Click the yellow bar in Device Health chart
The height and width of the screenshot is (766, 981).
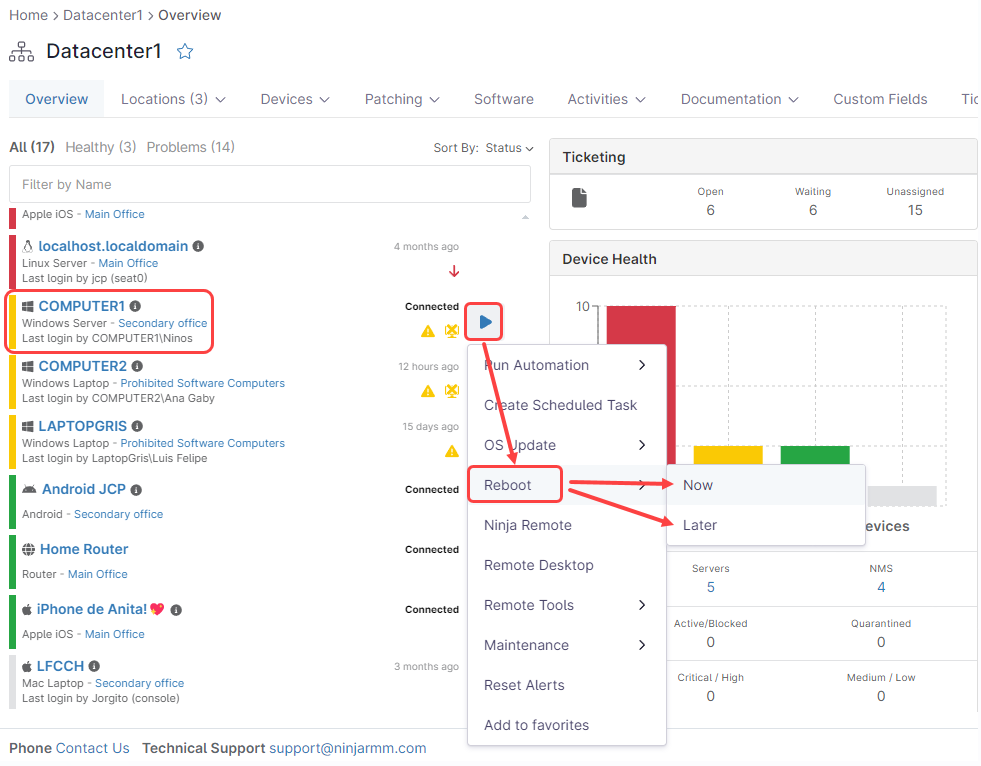pos(728,454)
